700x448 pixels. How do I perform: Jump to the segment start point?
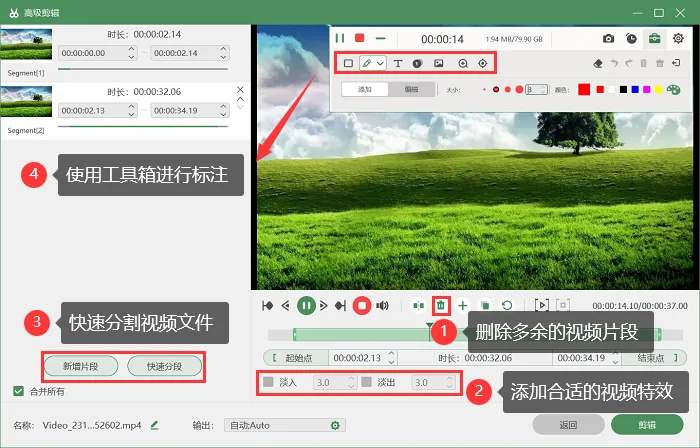coord(267,306)
